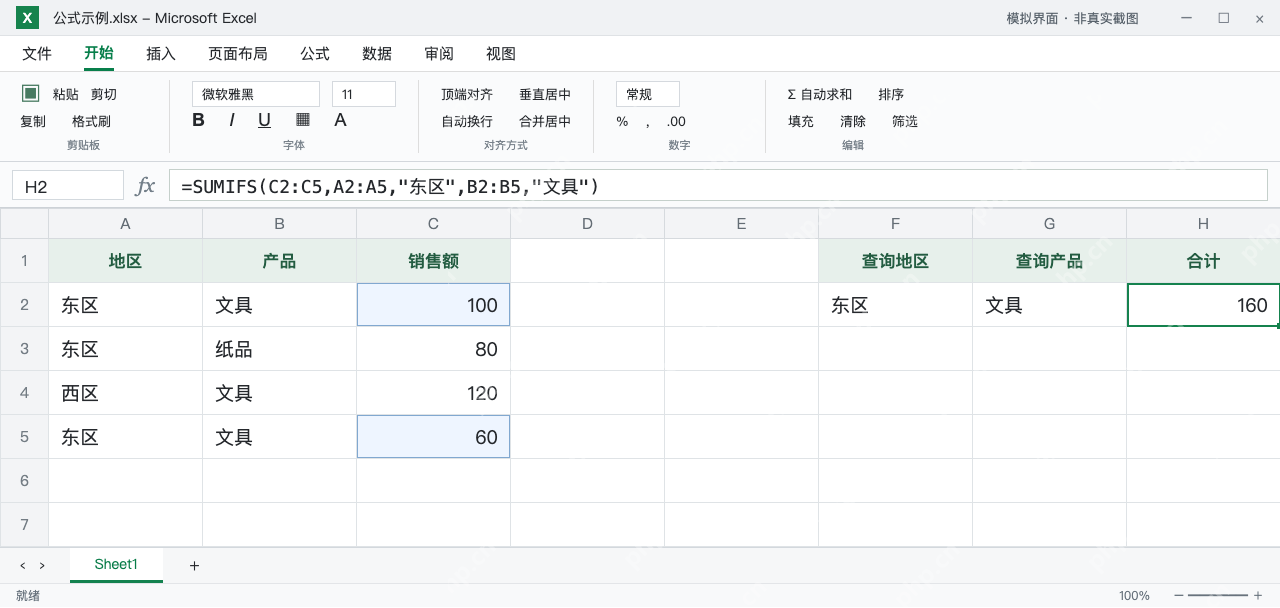Open the 微软雅黑 font name box
Image resolution: width=1280 pixels, height=608 pixels.
(x=256, y=94)
